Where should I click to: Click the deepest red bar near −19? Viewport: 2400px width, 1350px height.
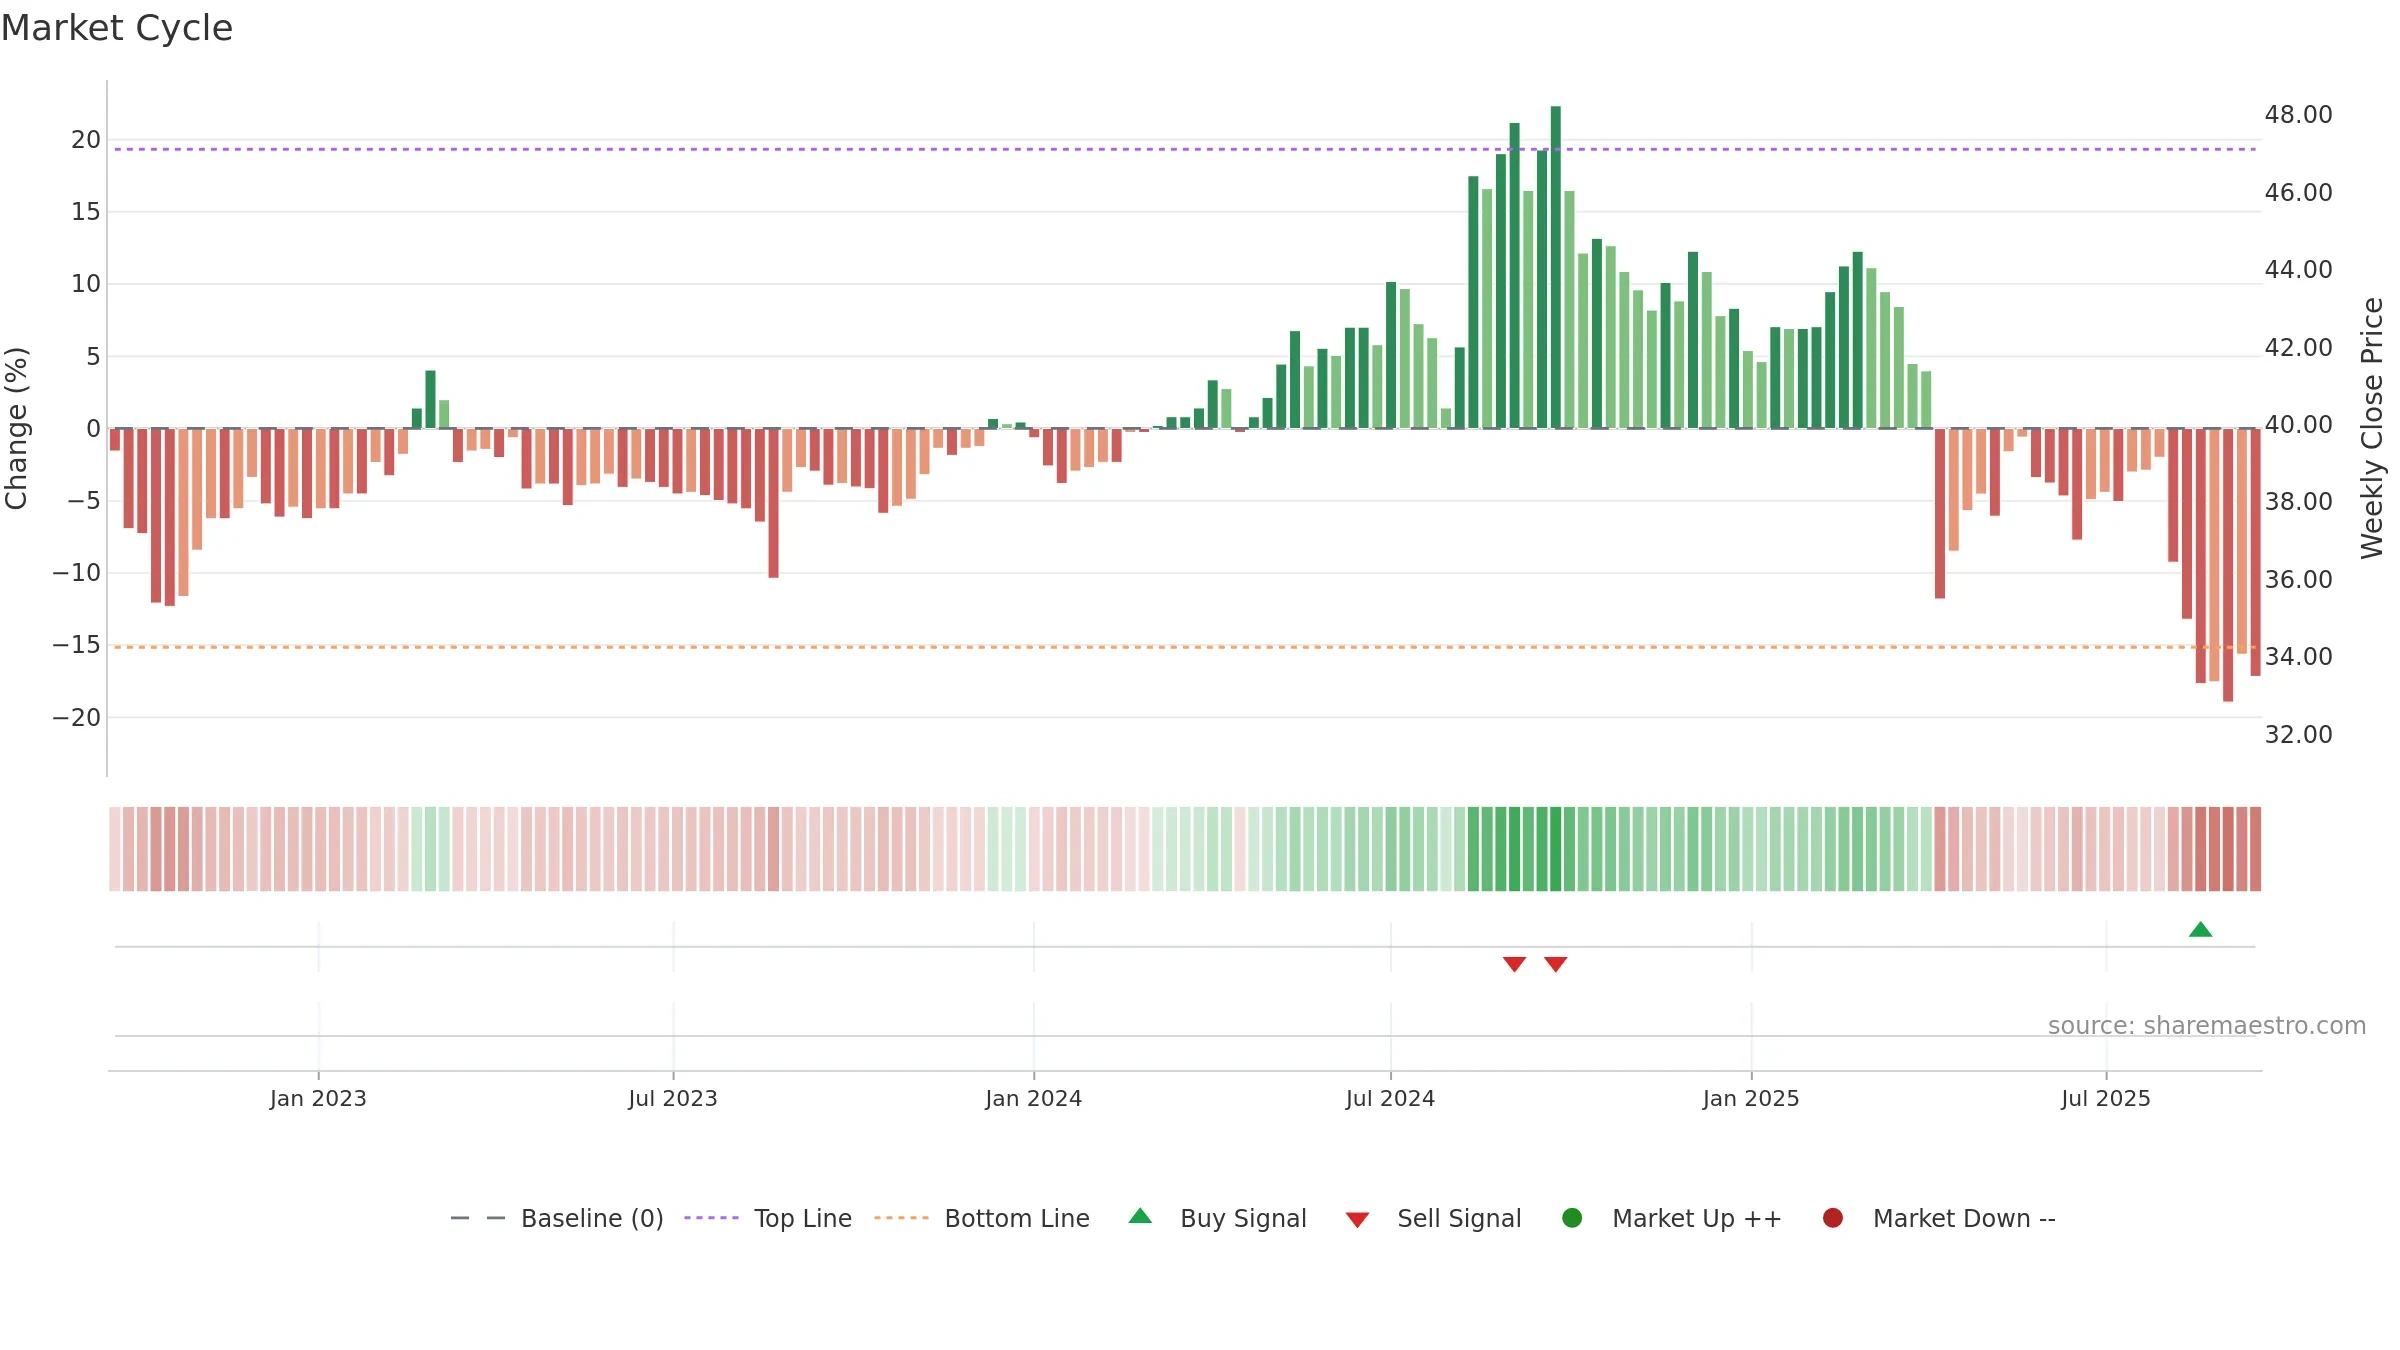click(x=2228, y=565)
